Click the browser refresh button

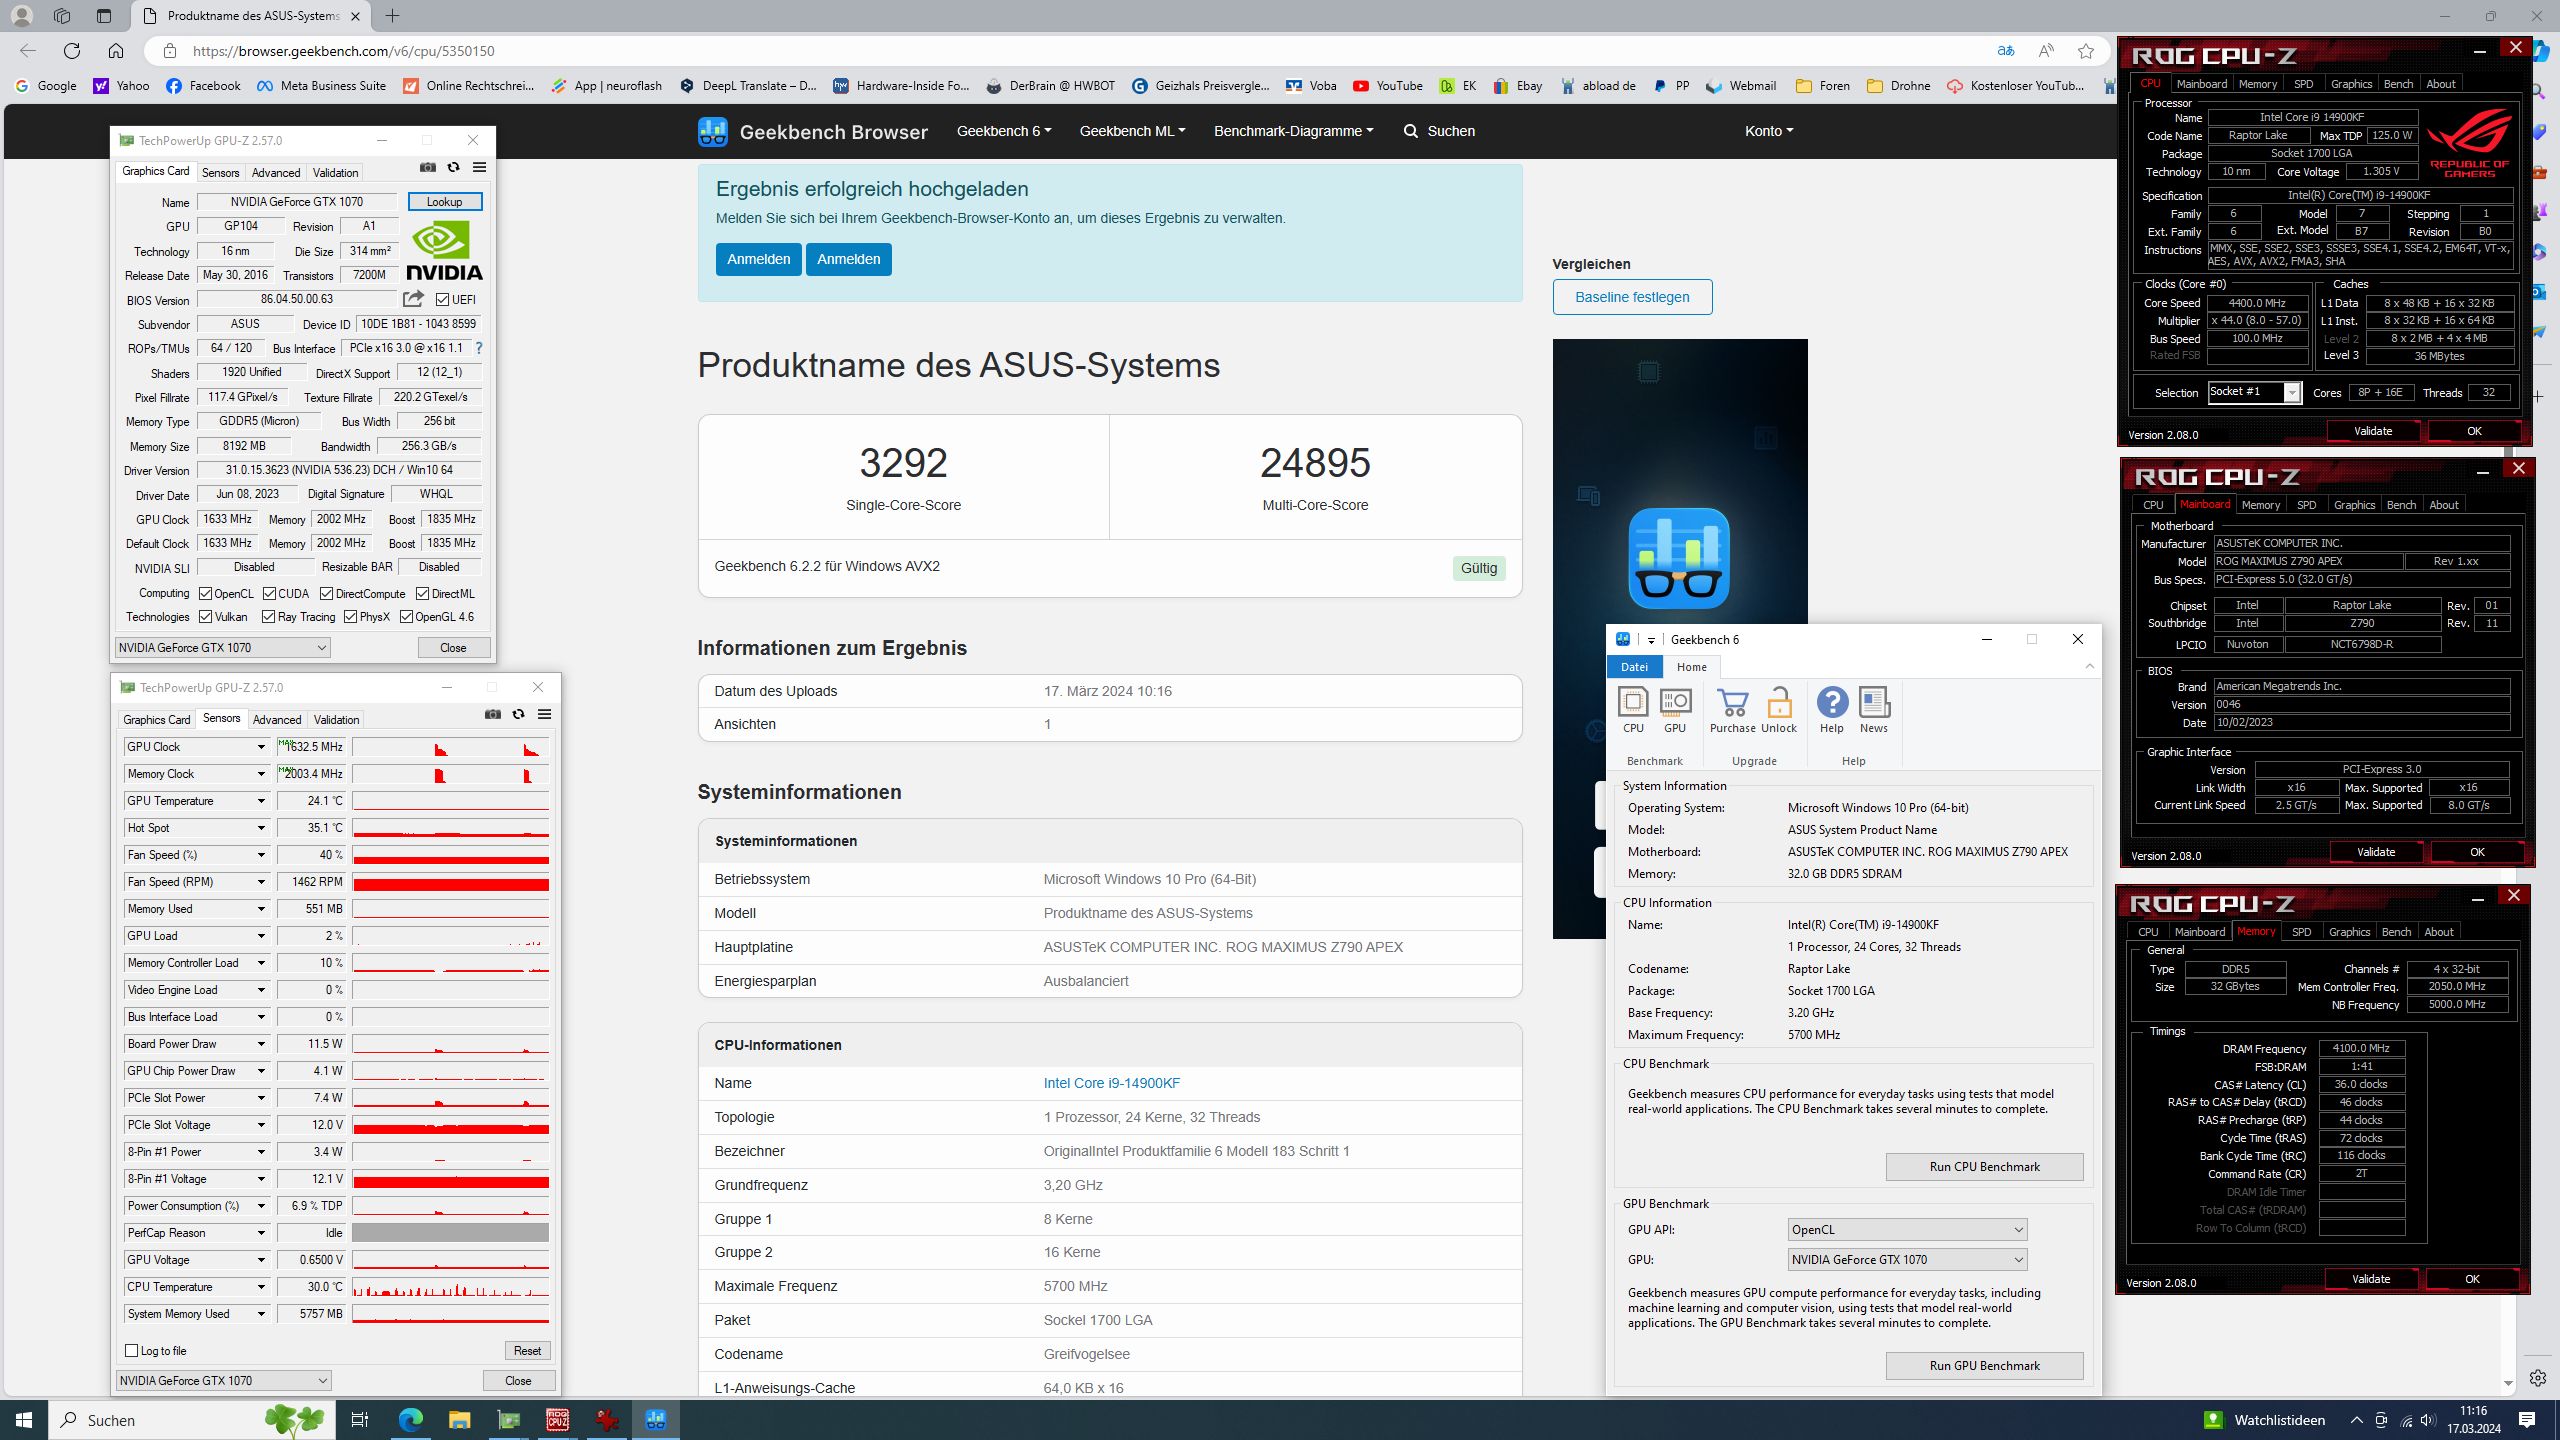tap(72, 51)
